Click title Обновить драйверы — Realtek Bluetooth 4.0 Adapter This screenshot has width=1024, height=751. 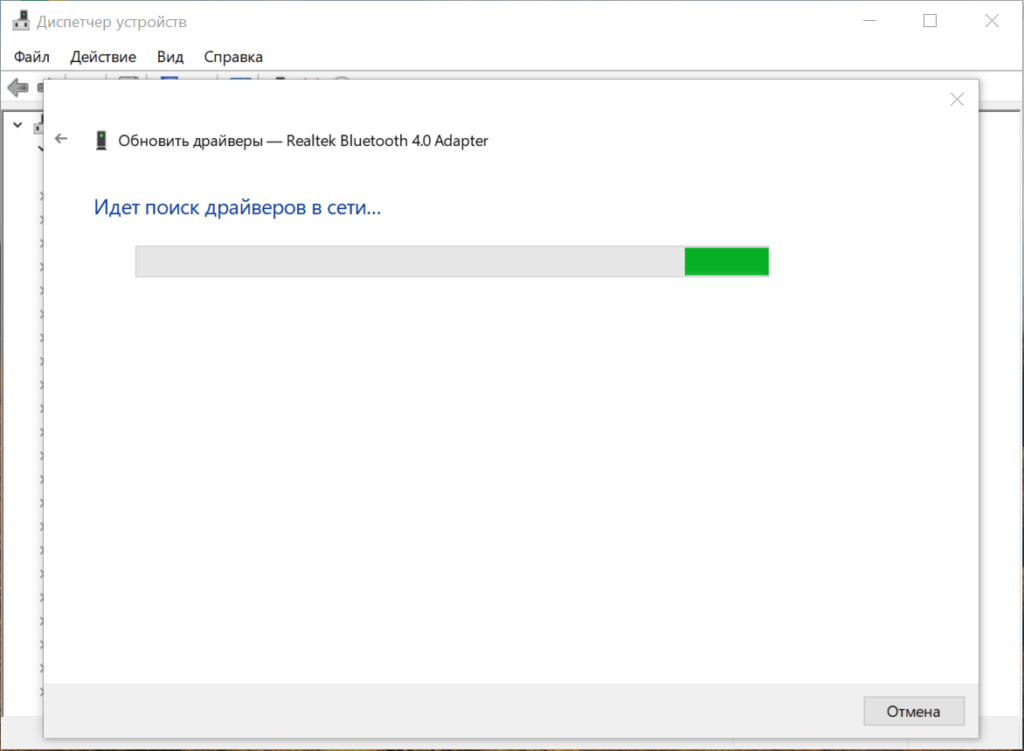coord(303,140)
